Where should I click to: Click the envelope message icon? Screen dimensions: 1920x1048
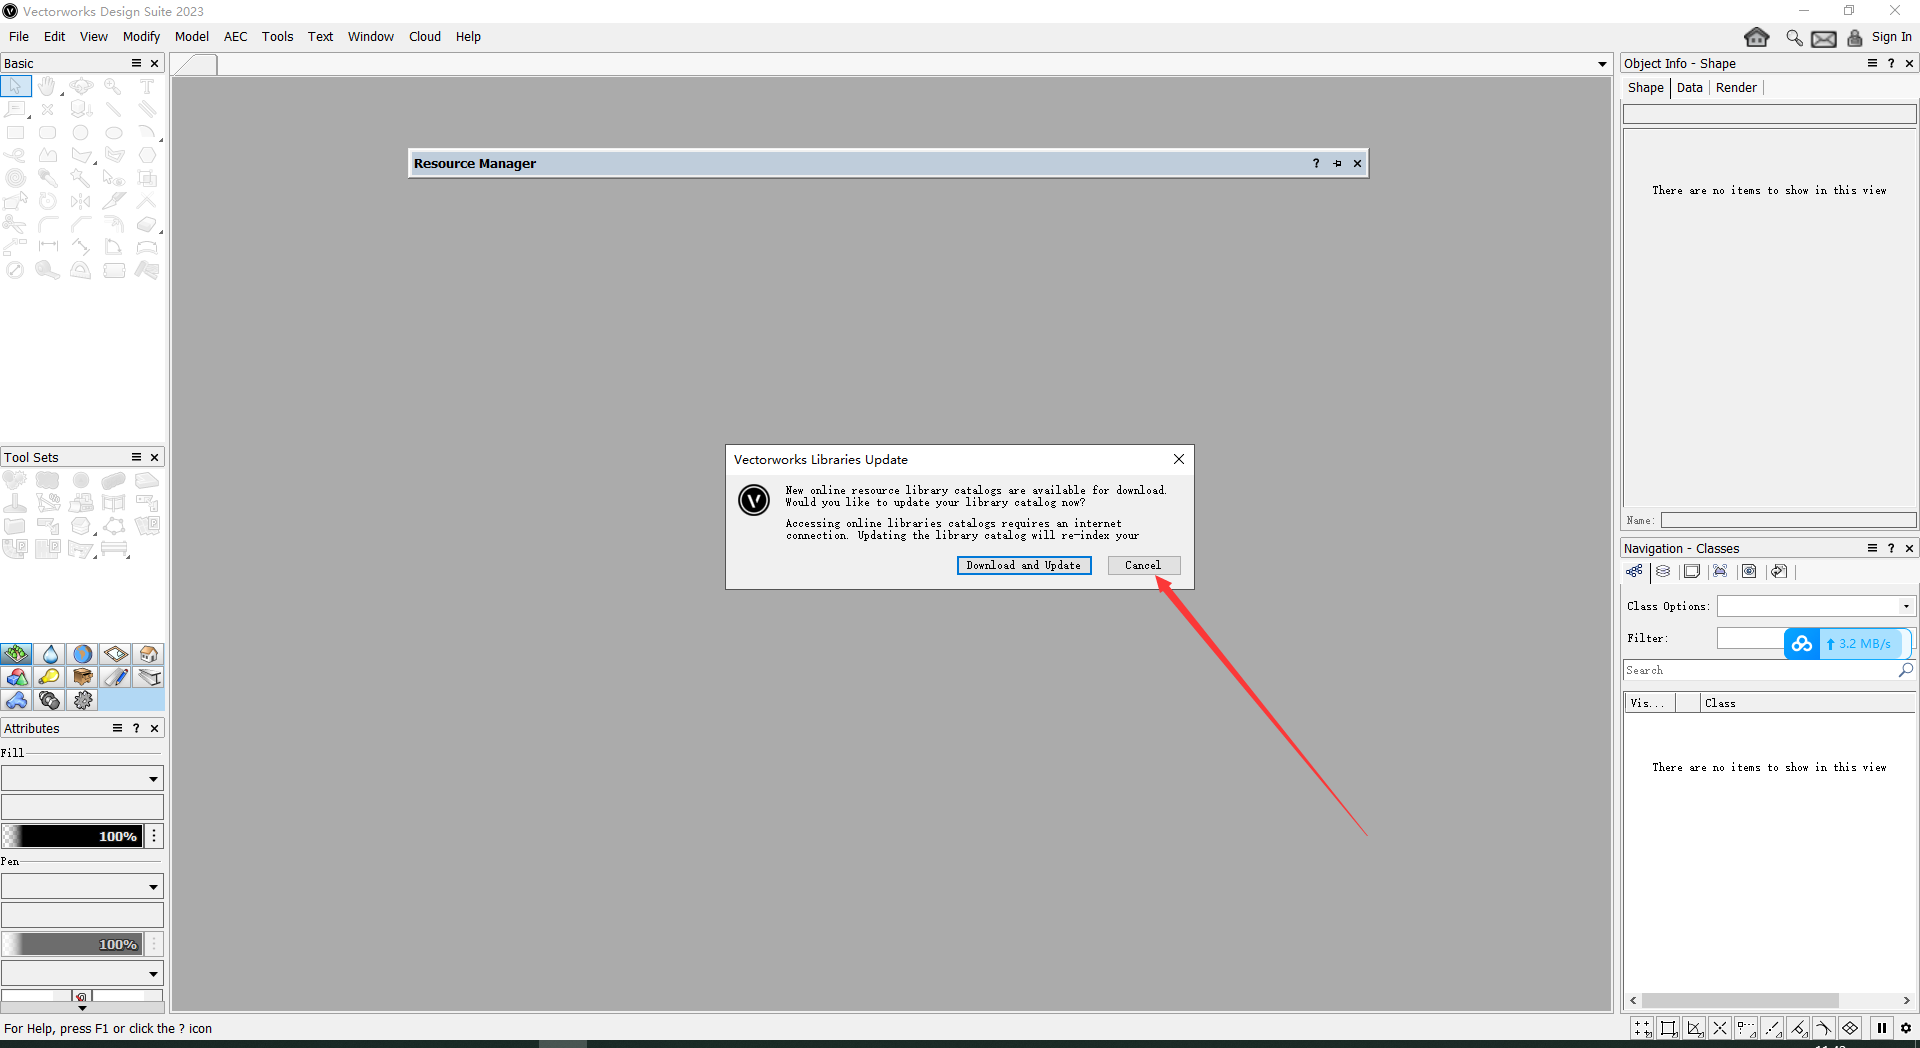1824,38
